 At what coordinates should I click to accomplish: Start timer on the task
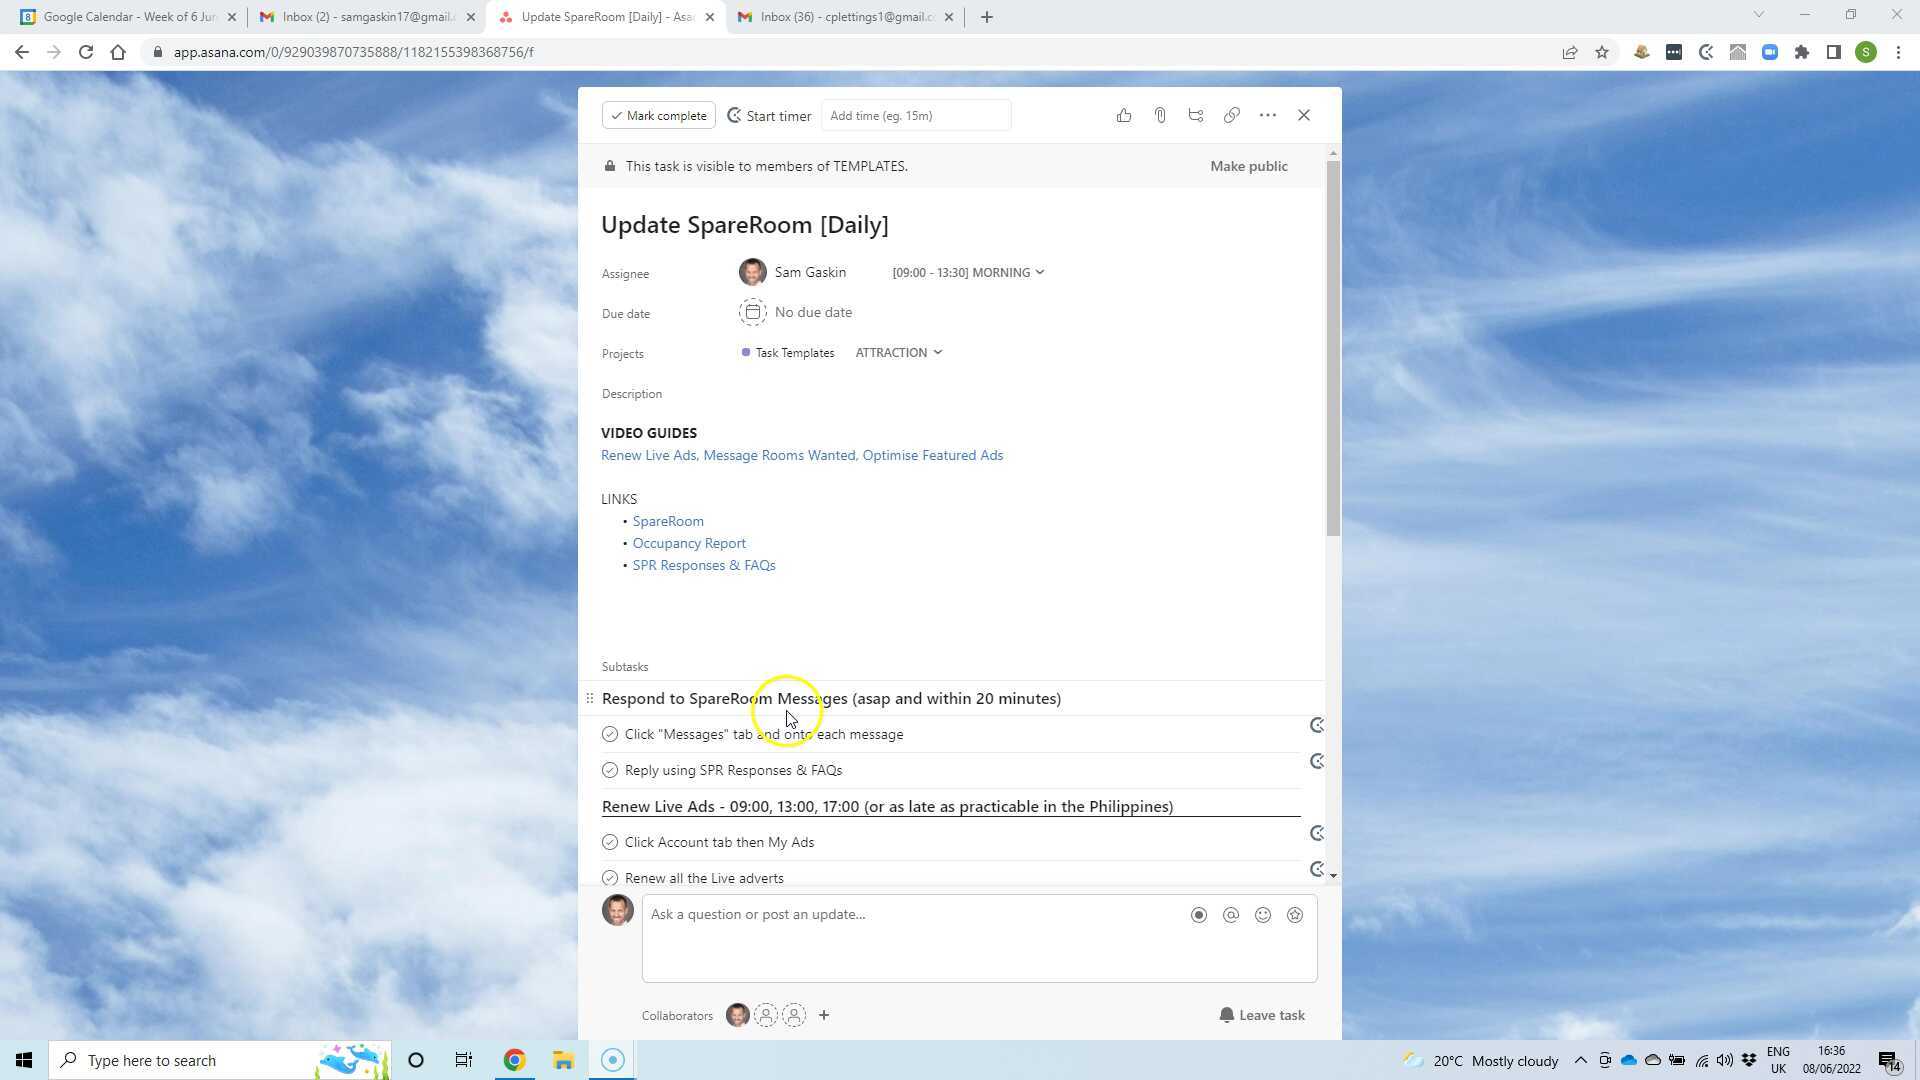tap(769, 116)
